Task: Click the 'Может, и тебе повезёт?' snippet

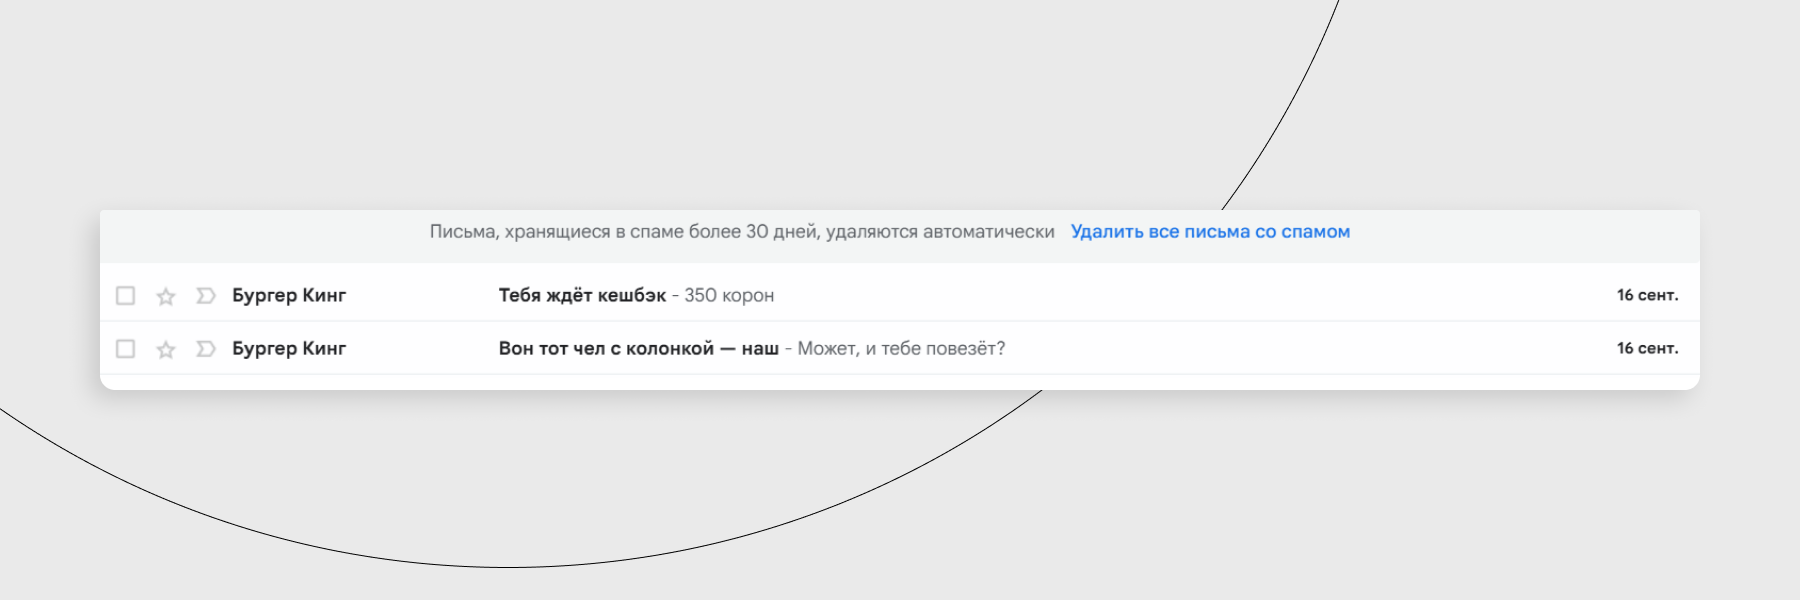Action: (901, 348)
